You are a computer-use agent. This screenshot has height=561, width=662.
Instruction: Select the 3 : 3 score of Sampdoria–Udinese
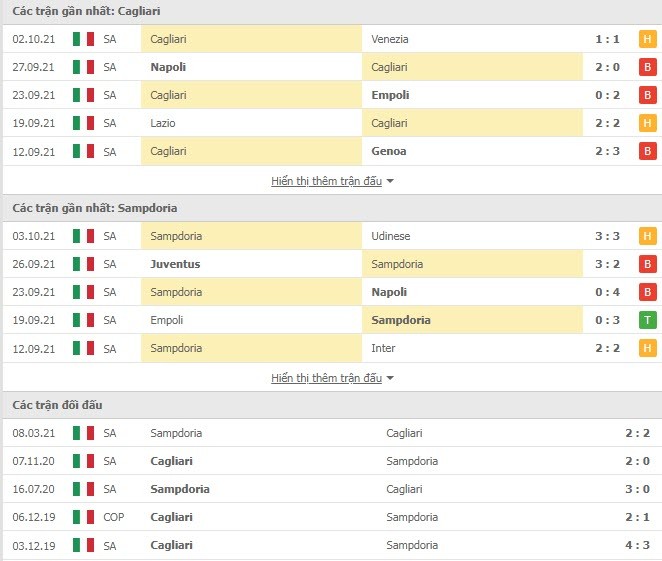coord(608,236)
